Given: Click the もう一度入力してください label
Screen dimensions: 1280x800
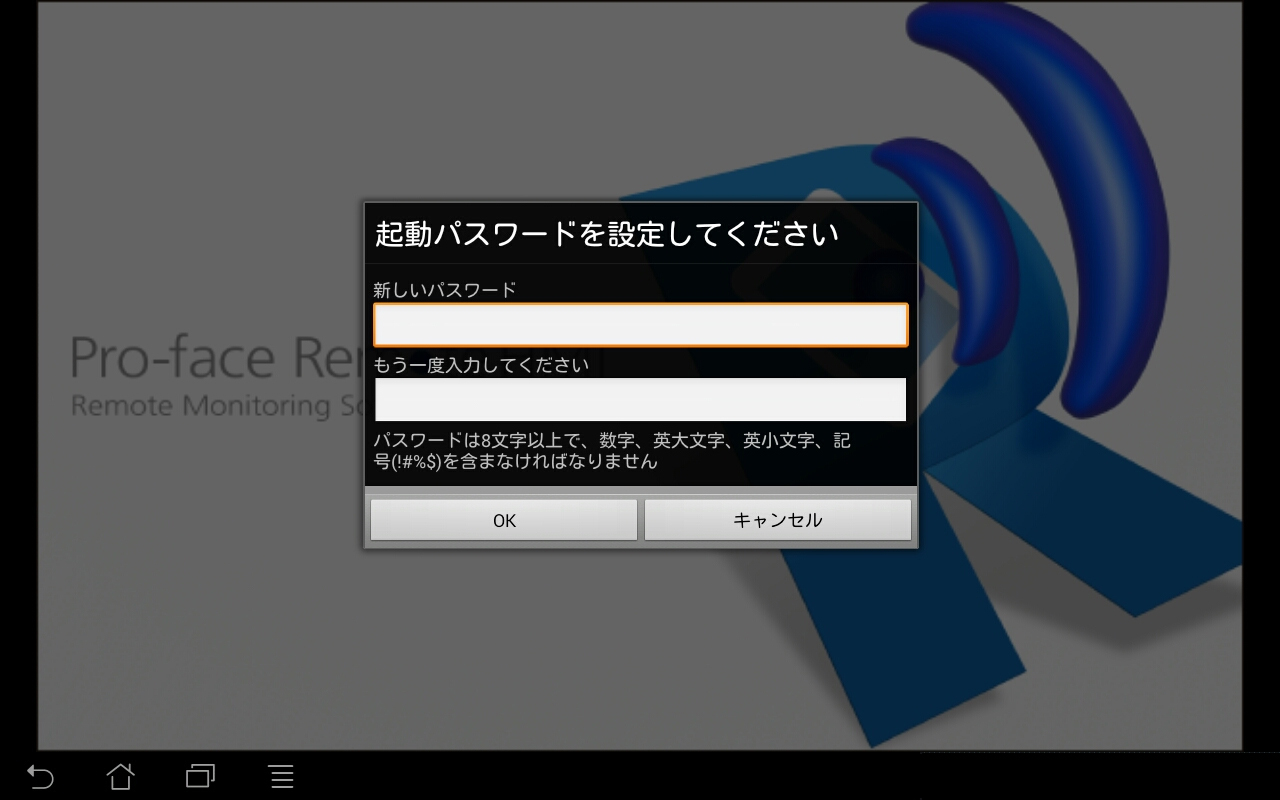Looking at the screenshot, I should point(481,365).
